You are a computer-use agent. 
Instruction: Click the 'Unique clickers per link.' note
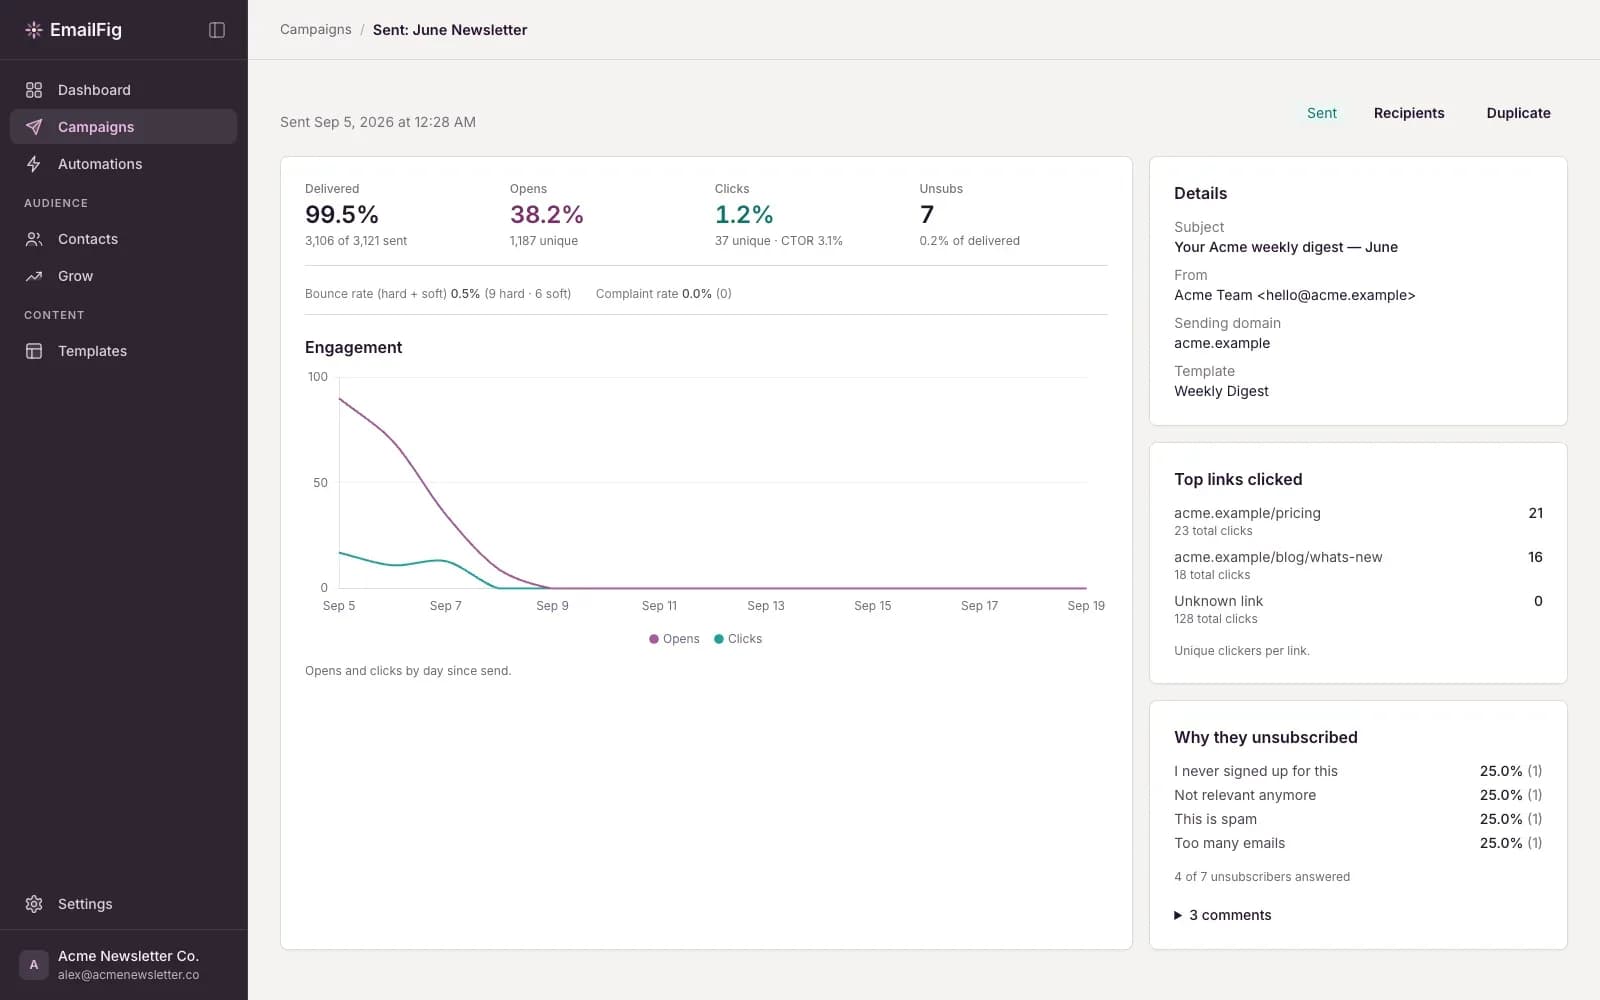click(1242, 651)
